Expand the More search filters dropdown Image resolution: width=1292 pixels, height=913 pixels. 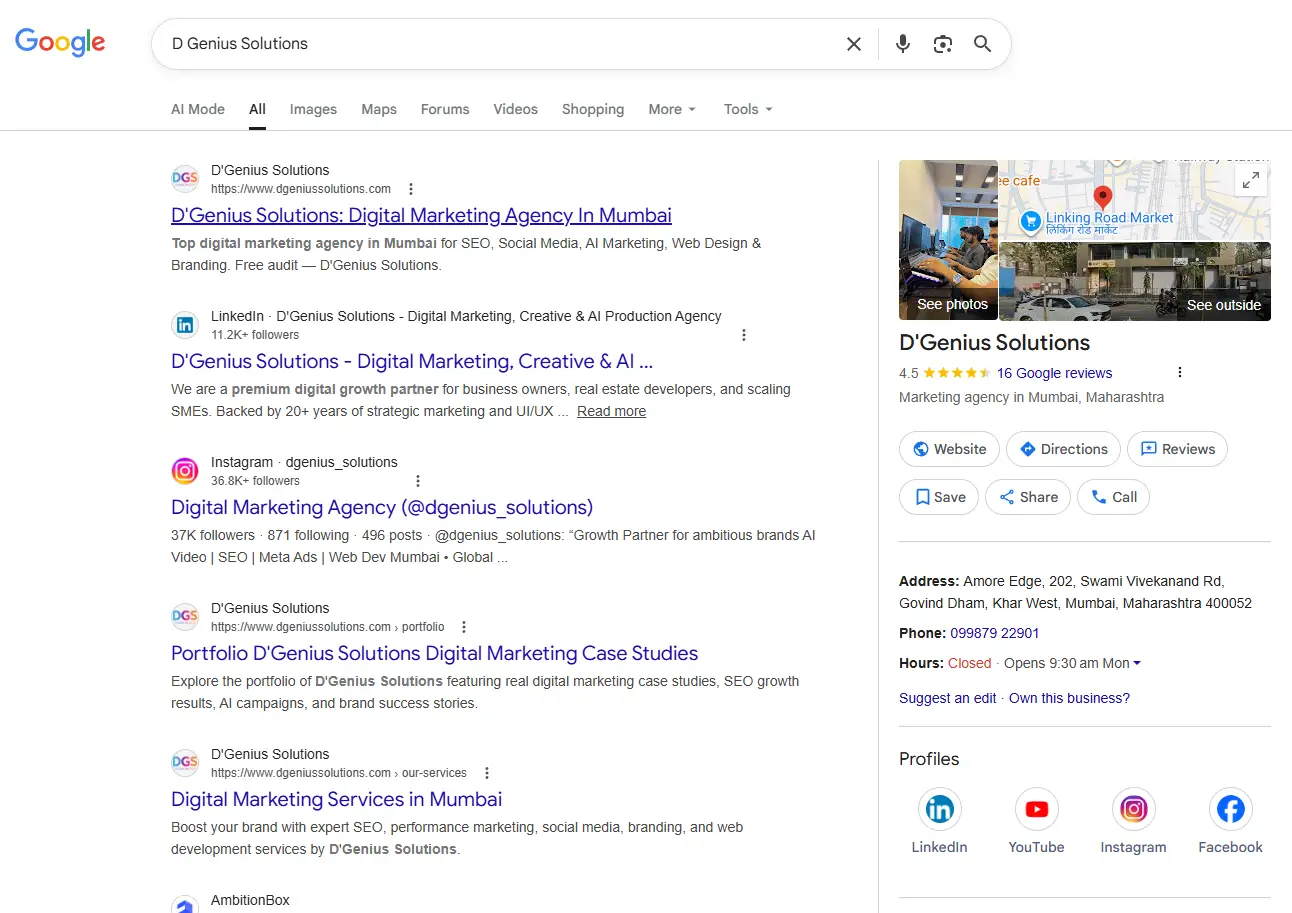(672, 109)
